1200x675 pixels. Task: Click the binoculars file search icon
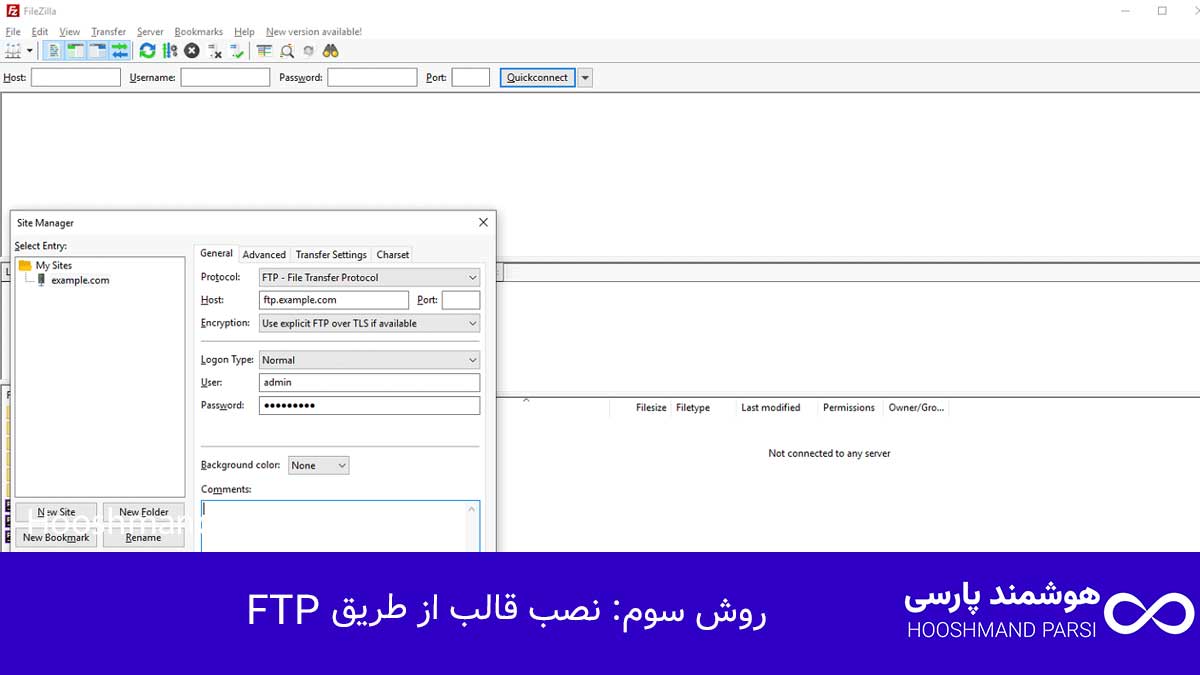tap(330, 51)
